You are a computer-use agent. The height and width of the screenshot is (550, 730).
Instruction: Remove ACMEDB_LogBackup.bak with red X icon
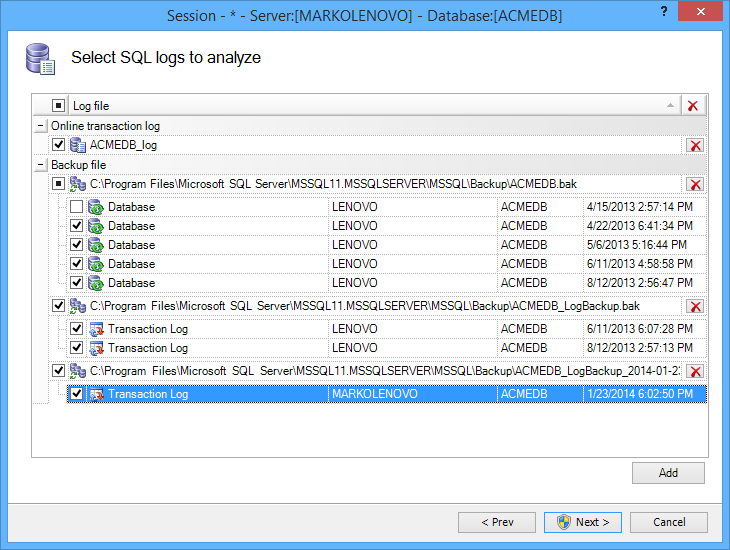tap(695, 306)
